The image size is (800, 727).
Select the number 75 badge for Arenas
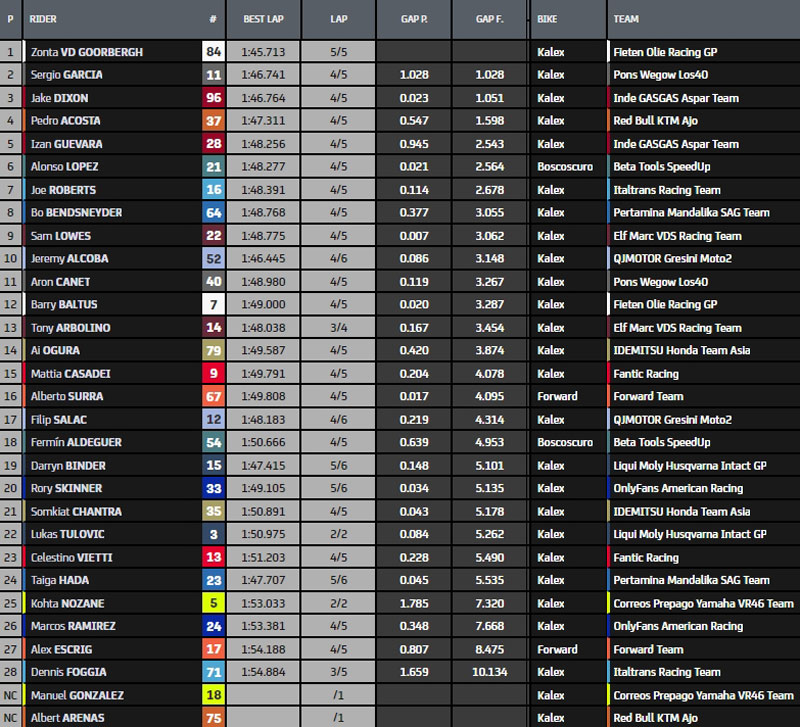coord(213,718)
